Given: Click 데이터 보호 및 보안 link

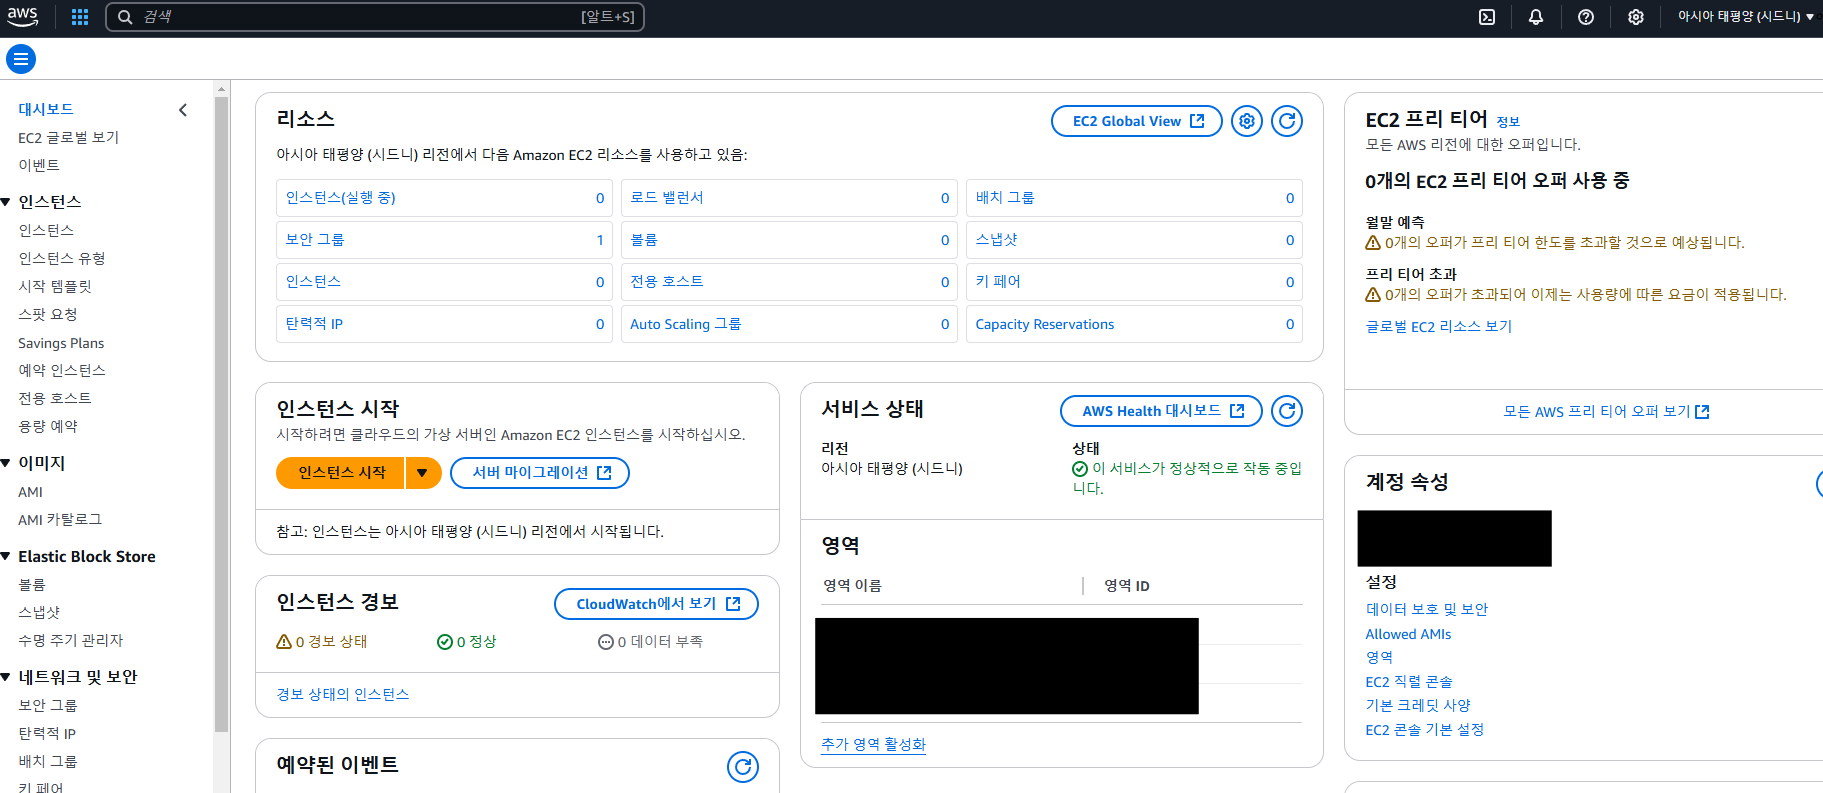Looking at the screenshot, I should [x=1427, y=609].
